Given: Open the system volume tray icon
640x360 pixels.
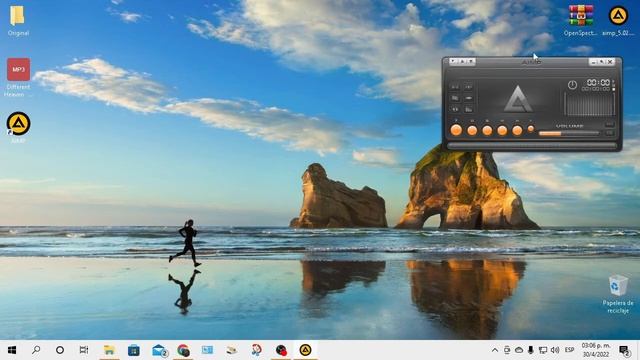Looking at the screenshot, I should click(555, 350).
